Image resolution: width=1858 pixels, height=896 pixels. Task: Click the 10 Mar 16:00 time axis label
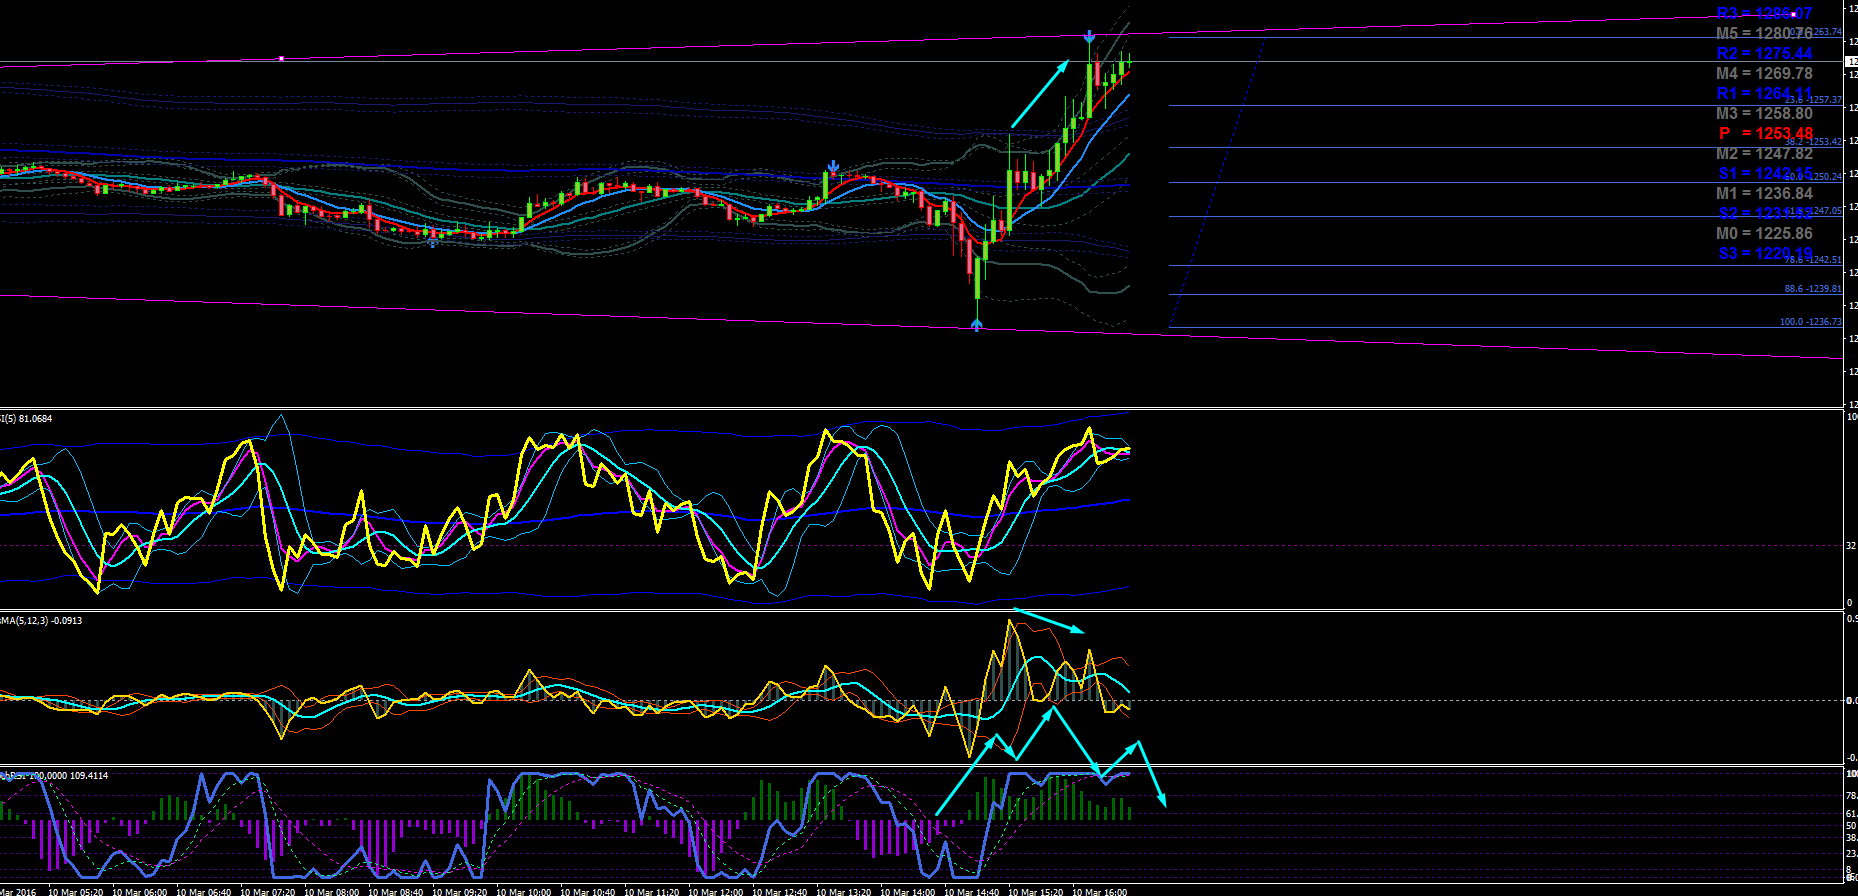[x=1099, y=892]
